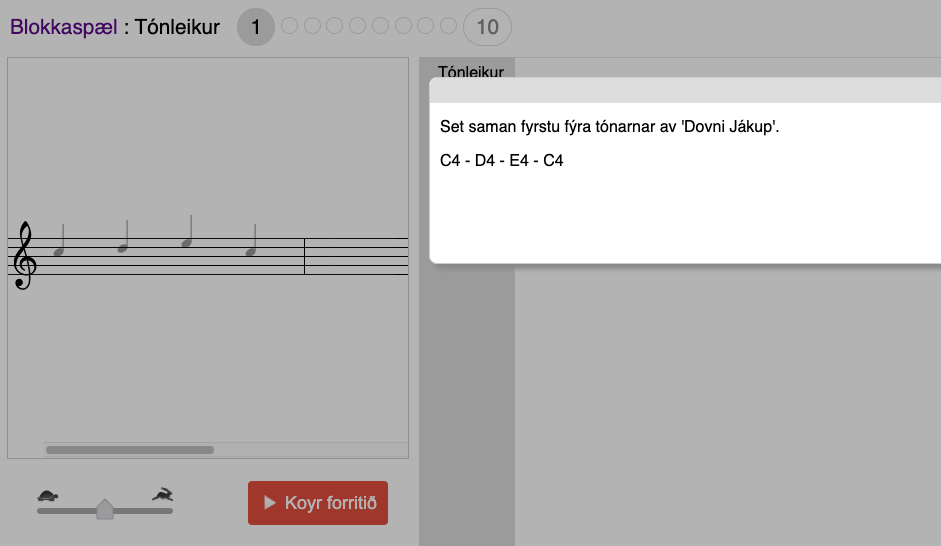Click the turtle slow-speed icon
This screenshot has width=941, height=546.
[48, 495]
